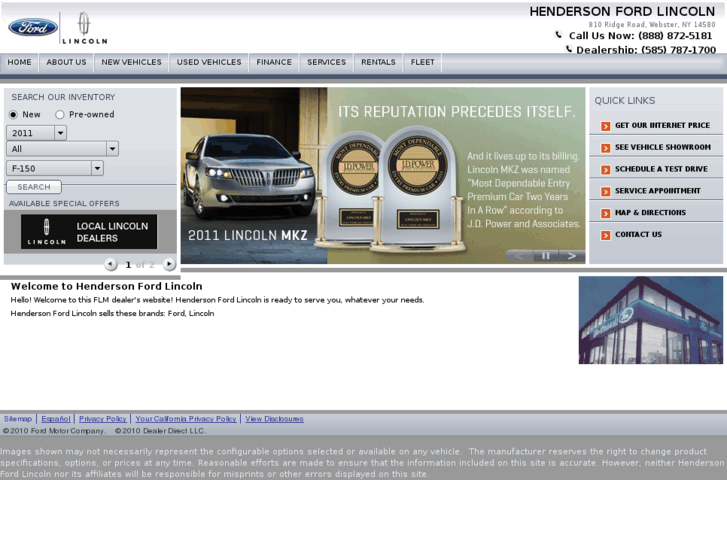Click the Henderson Ford Lincoln title
The height and width of the screenshot is (545, 727).
[622, 12]
